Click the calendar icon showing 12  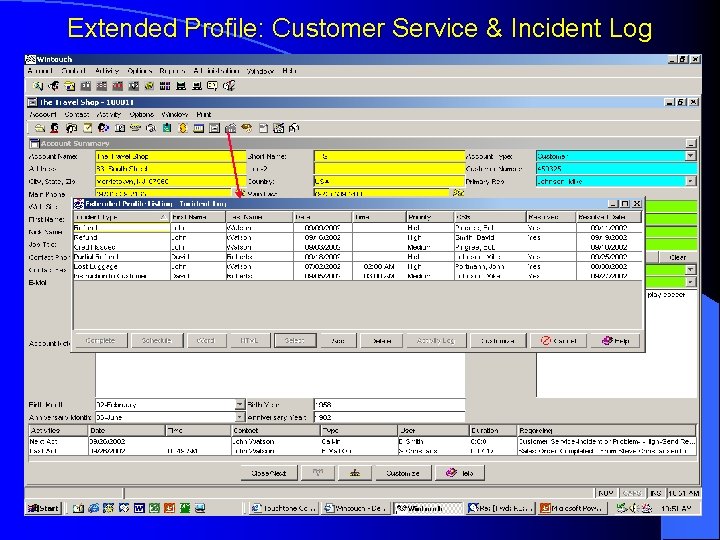pos(119,129)
